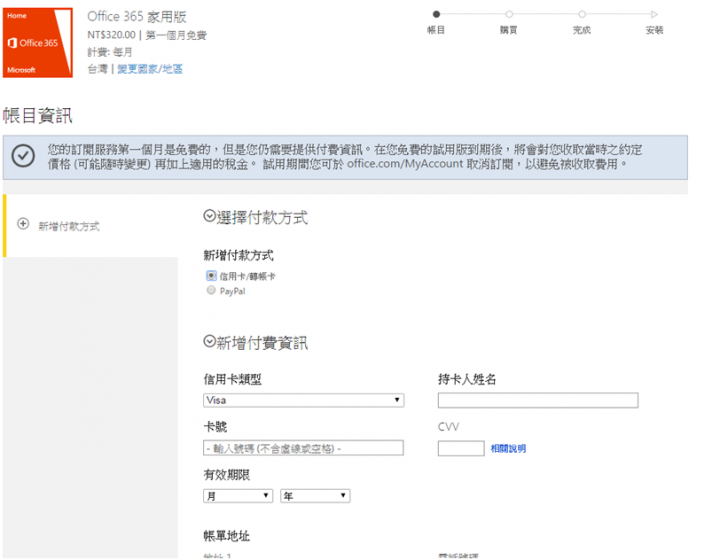Image resolution: width=720 pixels, height=560 pixels.
Task: Click the Office 365 Home product logo
Action: tap(38, 42)
